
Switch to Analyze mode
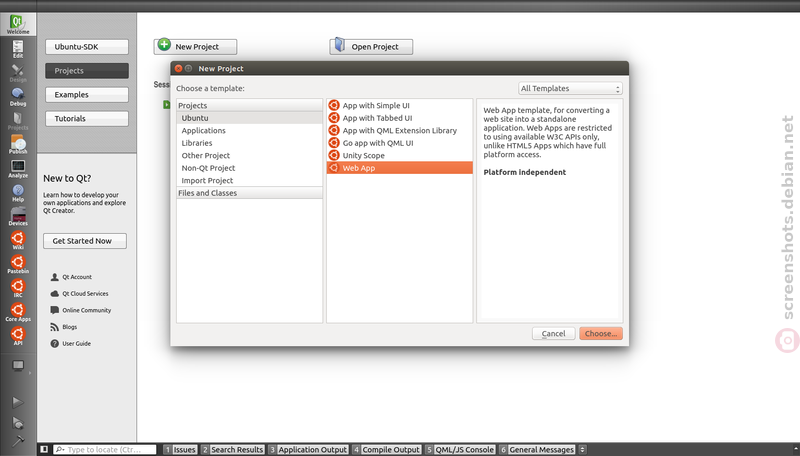coord(18,168)
